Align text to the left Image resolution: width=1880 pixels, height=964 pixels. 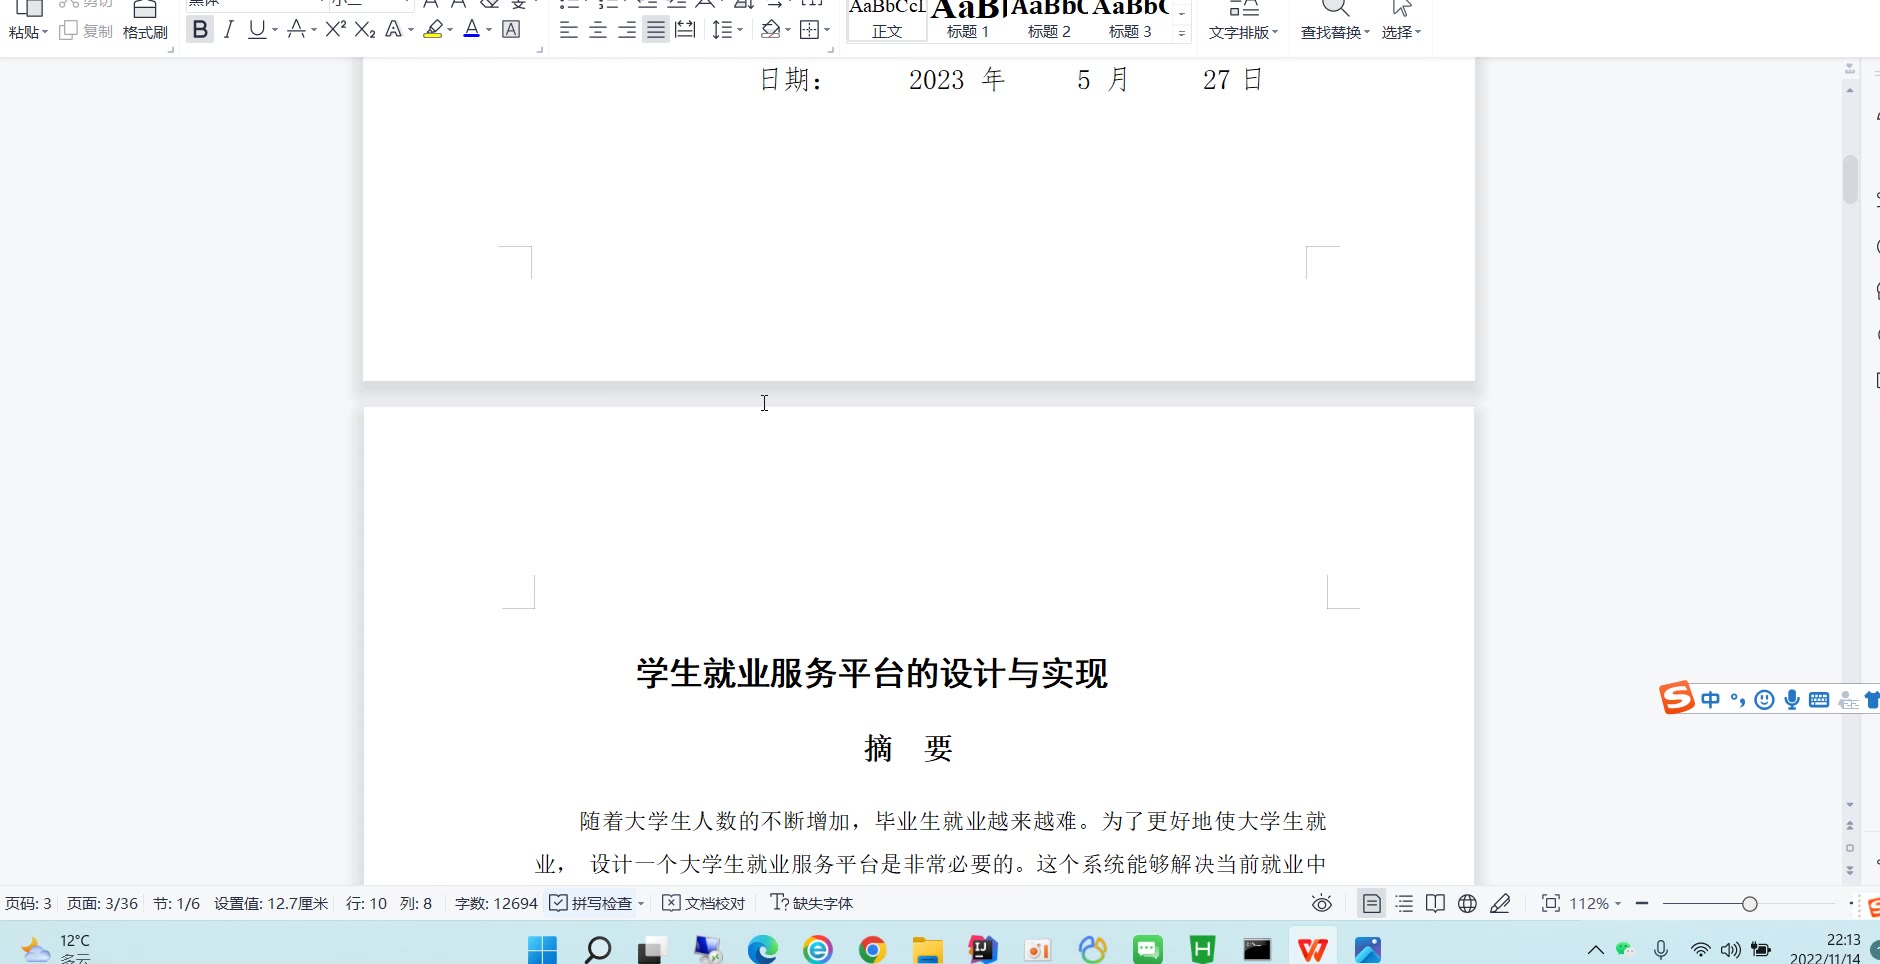point(568,30)
